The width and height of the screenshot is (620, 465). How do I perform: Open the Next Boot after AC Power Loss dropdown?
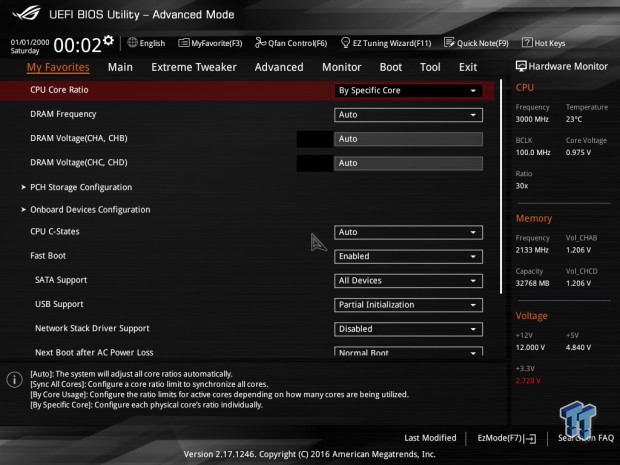click(408, 352)
